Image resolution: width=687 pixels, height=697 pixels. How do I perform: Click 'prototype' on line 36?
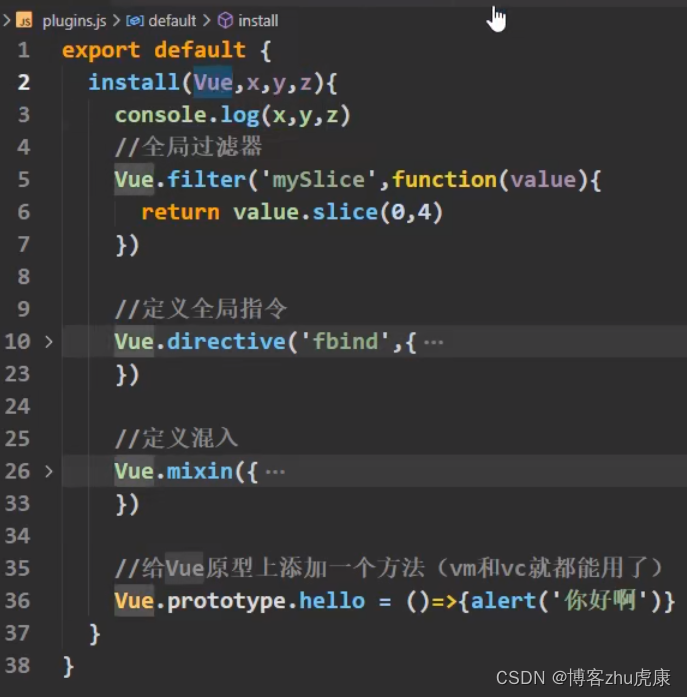pos(227,601)
